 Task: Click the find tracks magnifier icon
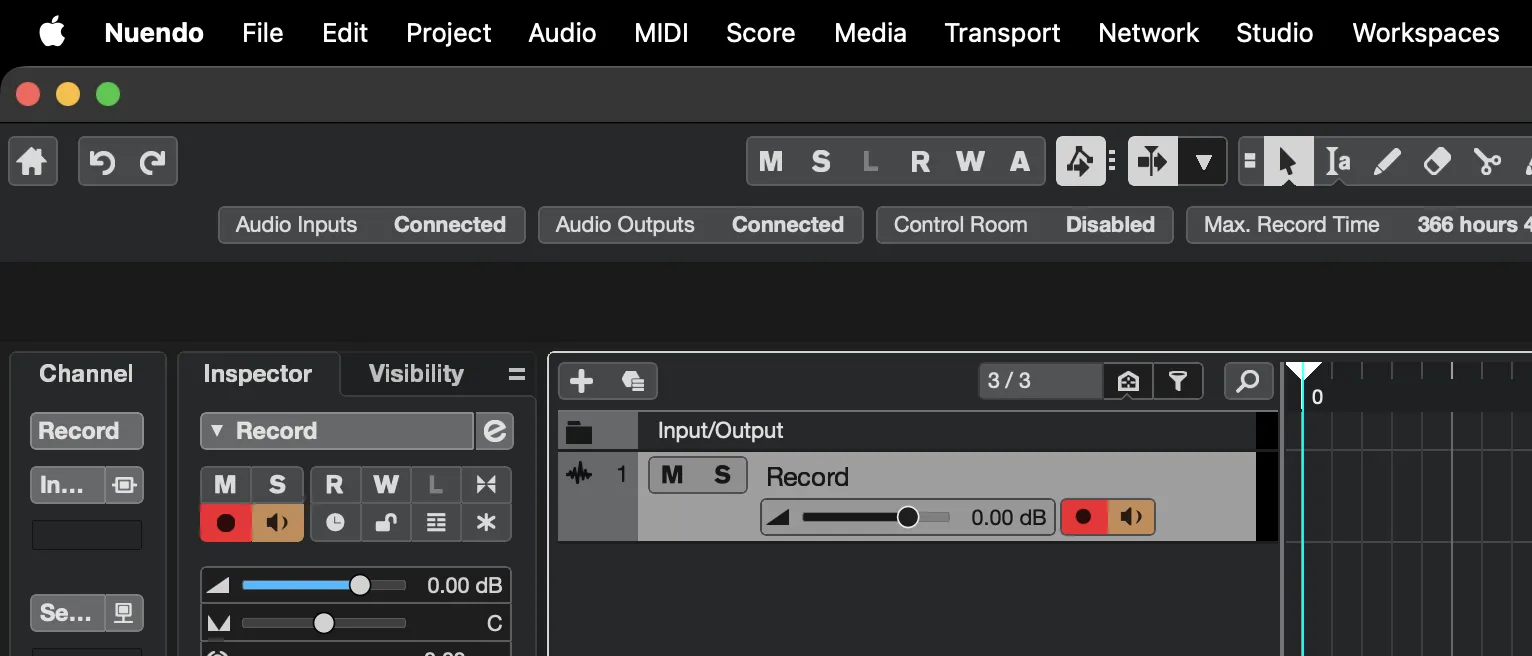1248,381
